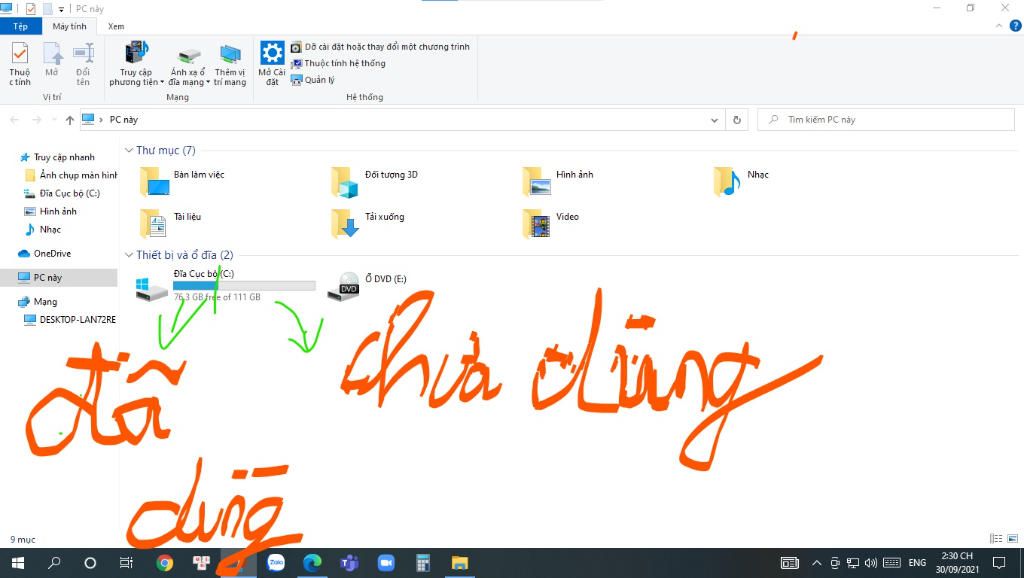Switch to the Tệp tab
This screenshot has height=578, width=1024.
click(x=20, y=26)
